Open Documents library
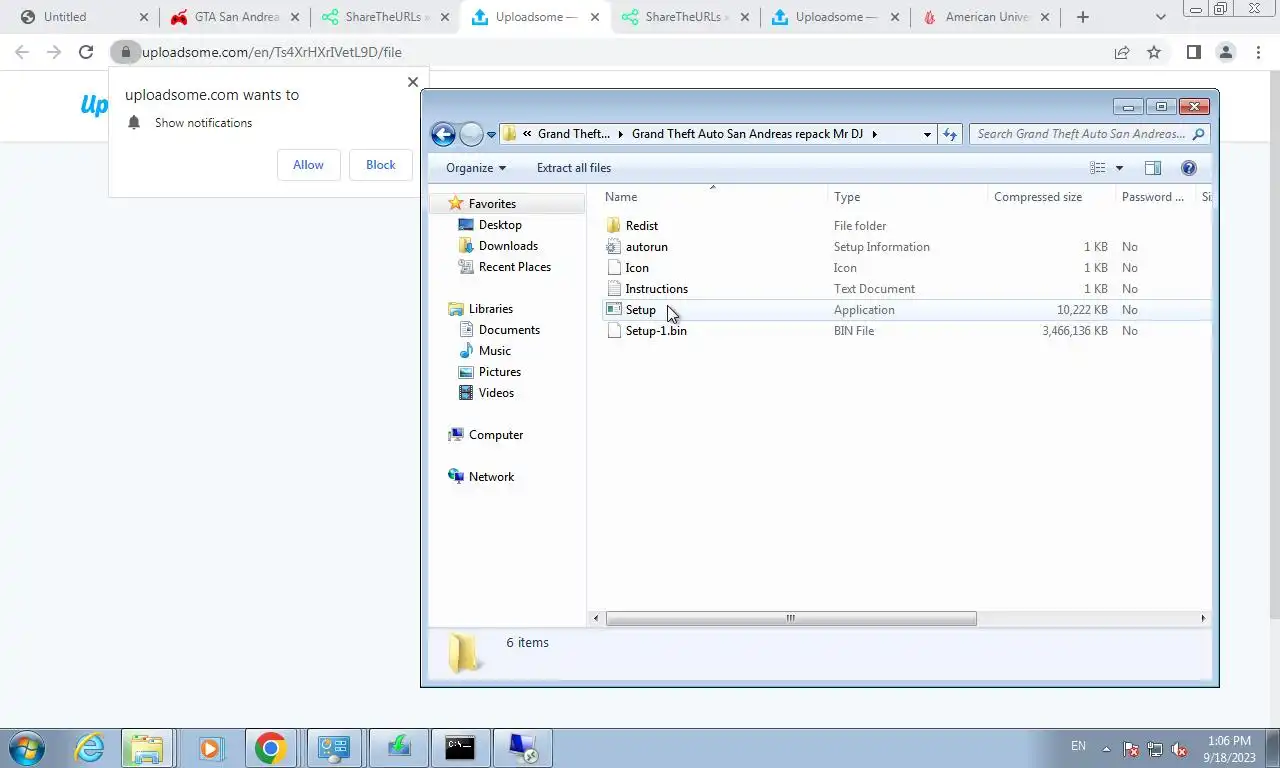Screen dimensions: 1280x768 point(509,330)
